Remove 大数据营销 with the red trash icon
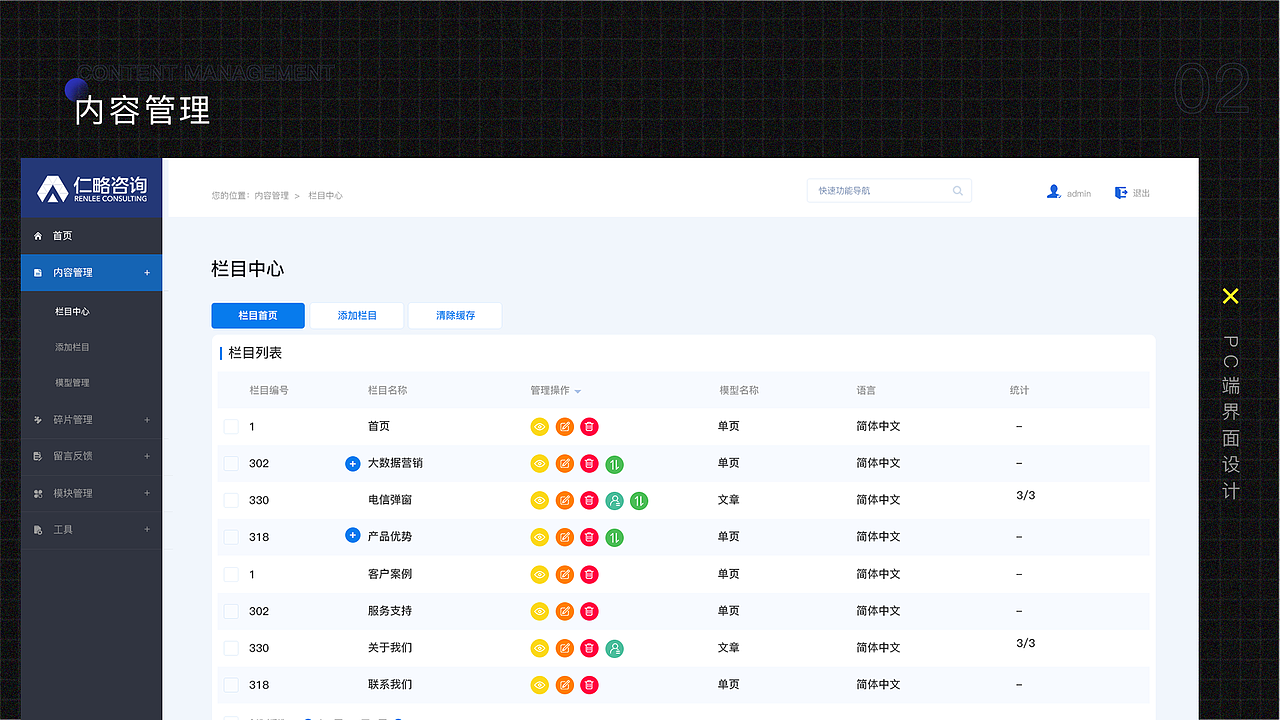This screenshot has height=720, width=1280. point(590,464)
